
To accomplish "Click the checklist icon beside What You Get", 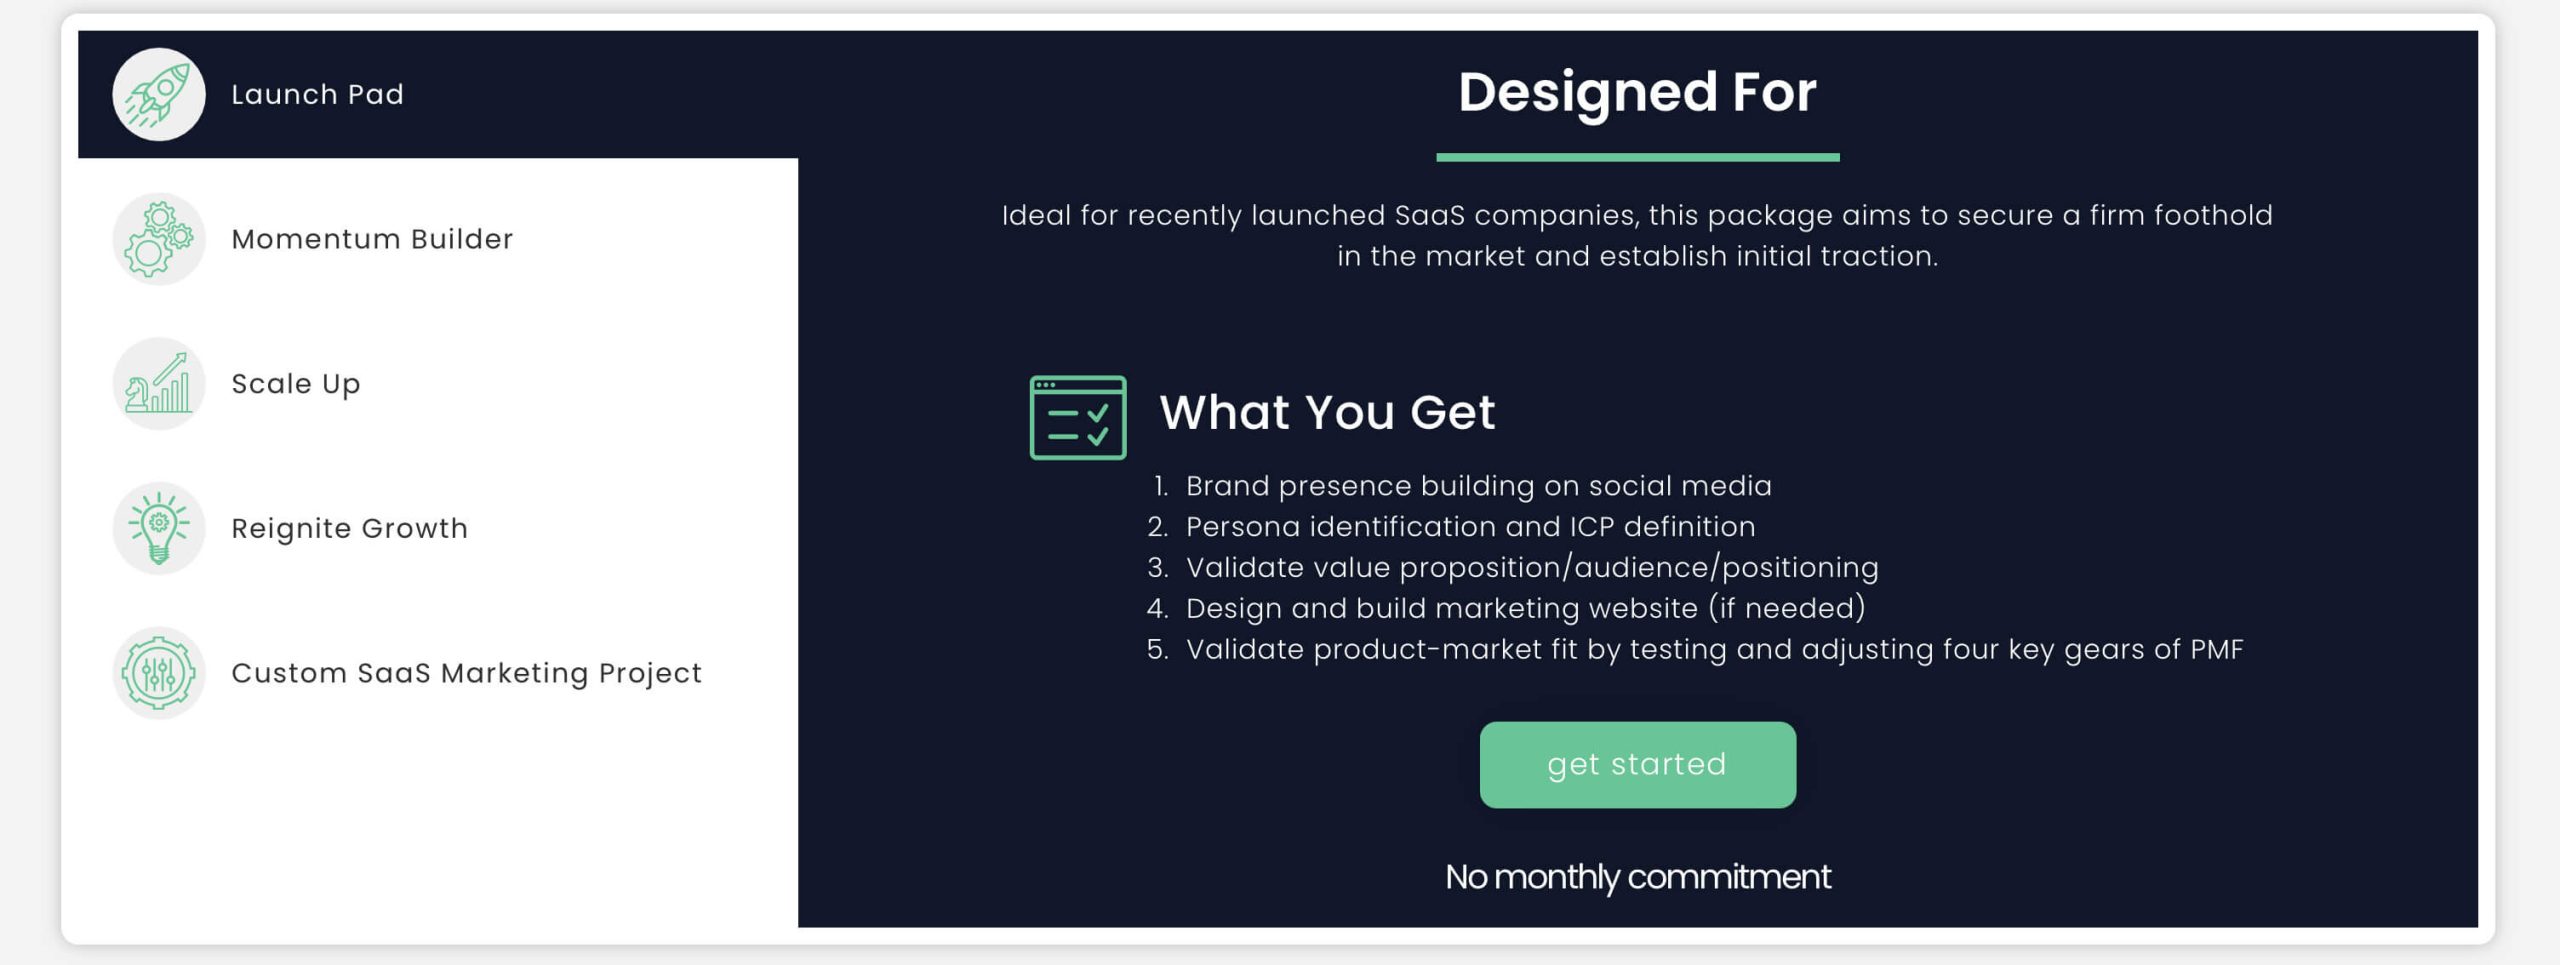I will tap(1078, 418).
